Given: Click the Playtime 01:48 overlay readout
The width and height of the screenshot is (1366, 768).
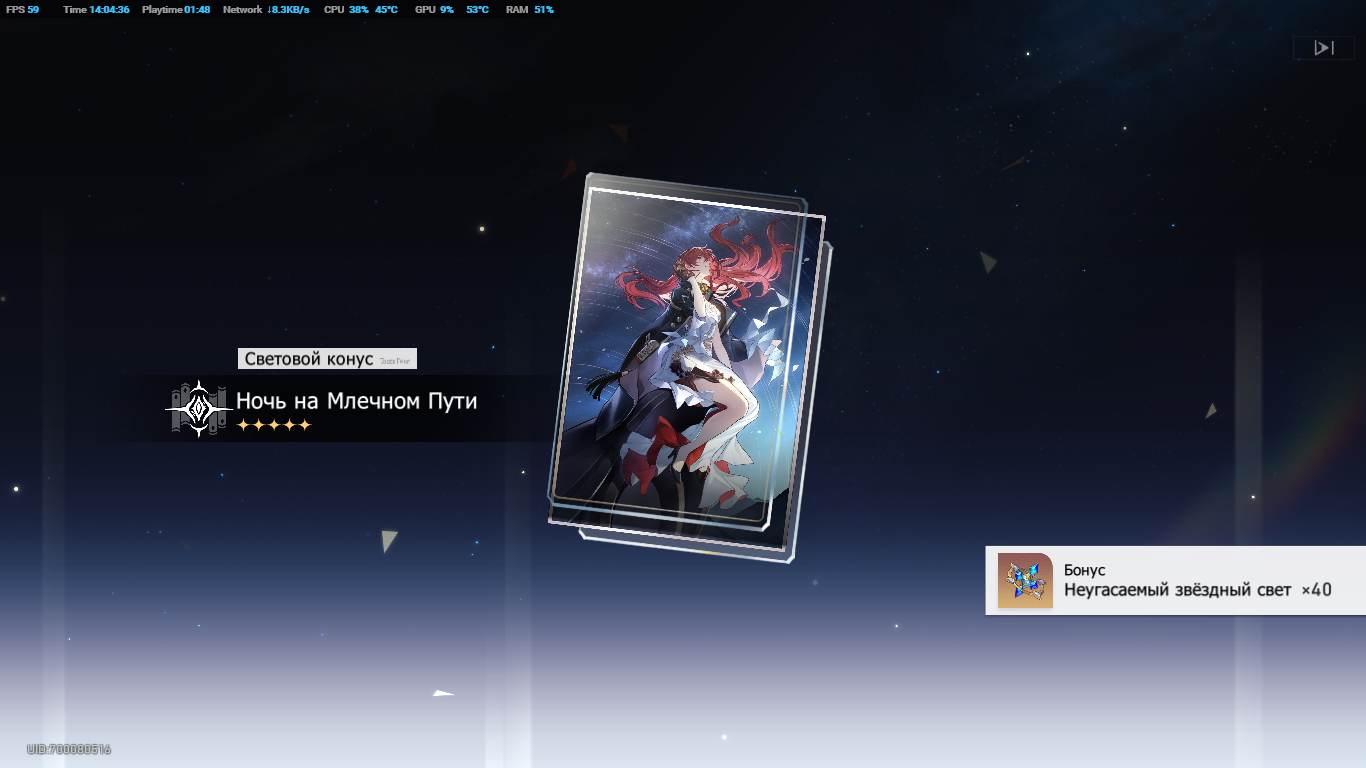Looking at the screenshot, I should [176, 10].
